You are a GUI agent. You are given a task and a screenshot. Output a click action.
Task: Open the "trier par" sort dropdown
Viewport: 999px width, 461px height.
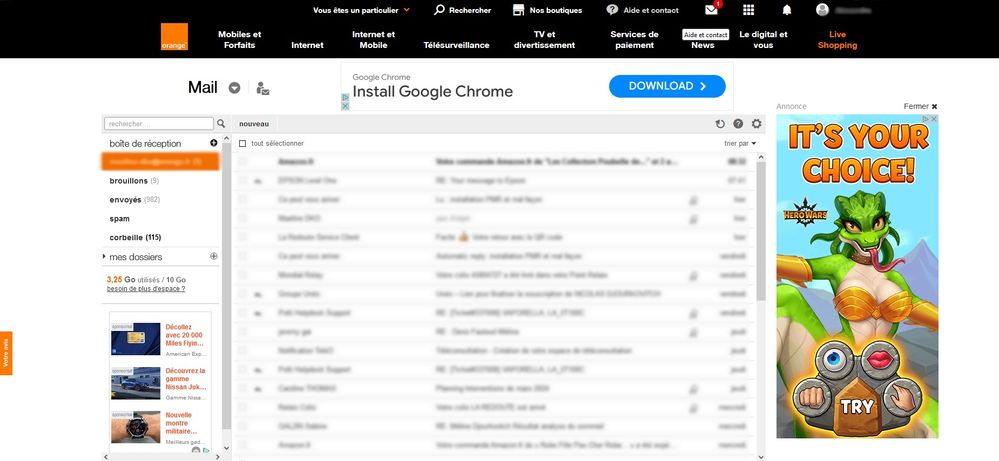click(740, 144)
